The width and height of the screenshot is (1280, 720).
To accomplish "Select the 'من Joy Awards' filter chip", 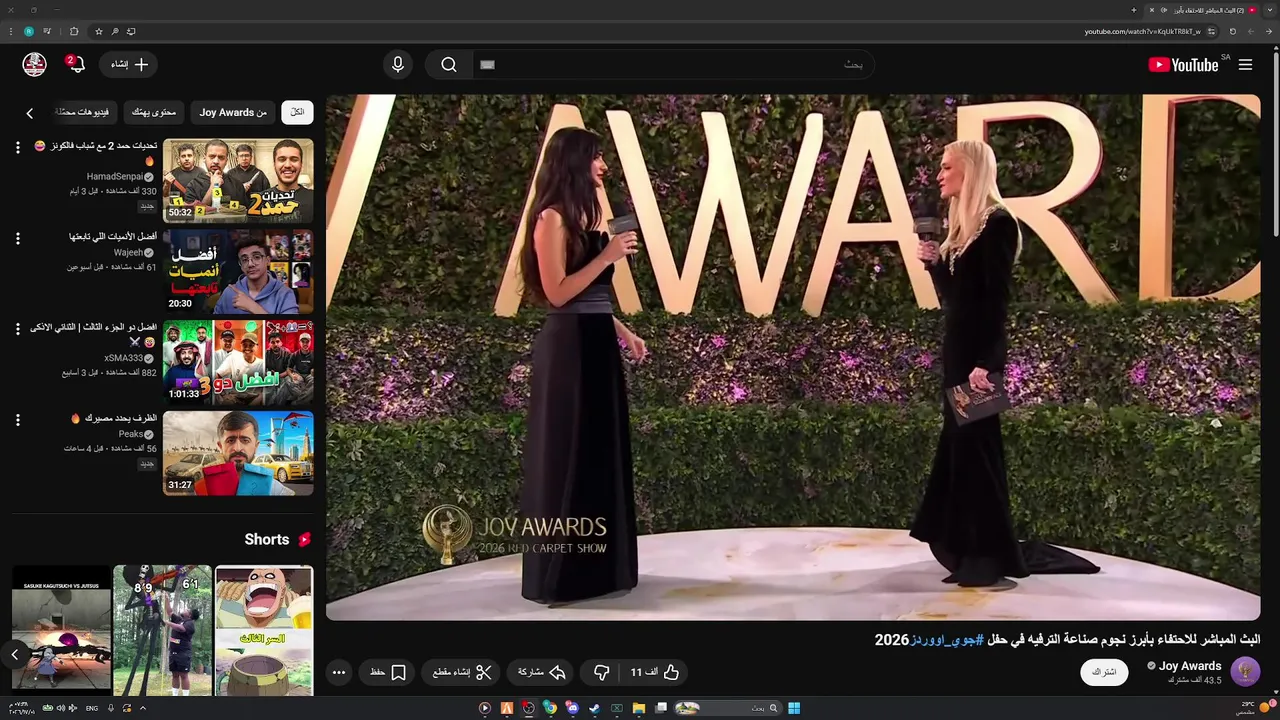I will click(x=233, y=112).
